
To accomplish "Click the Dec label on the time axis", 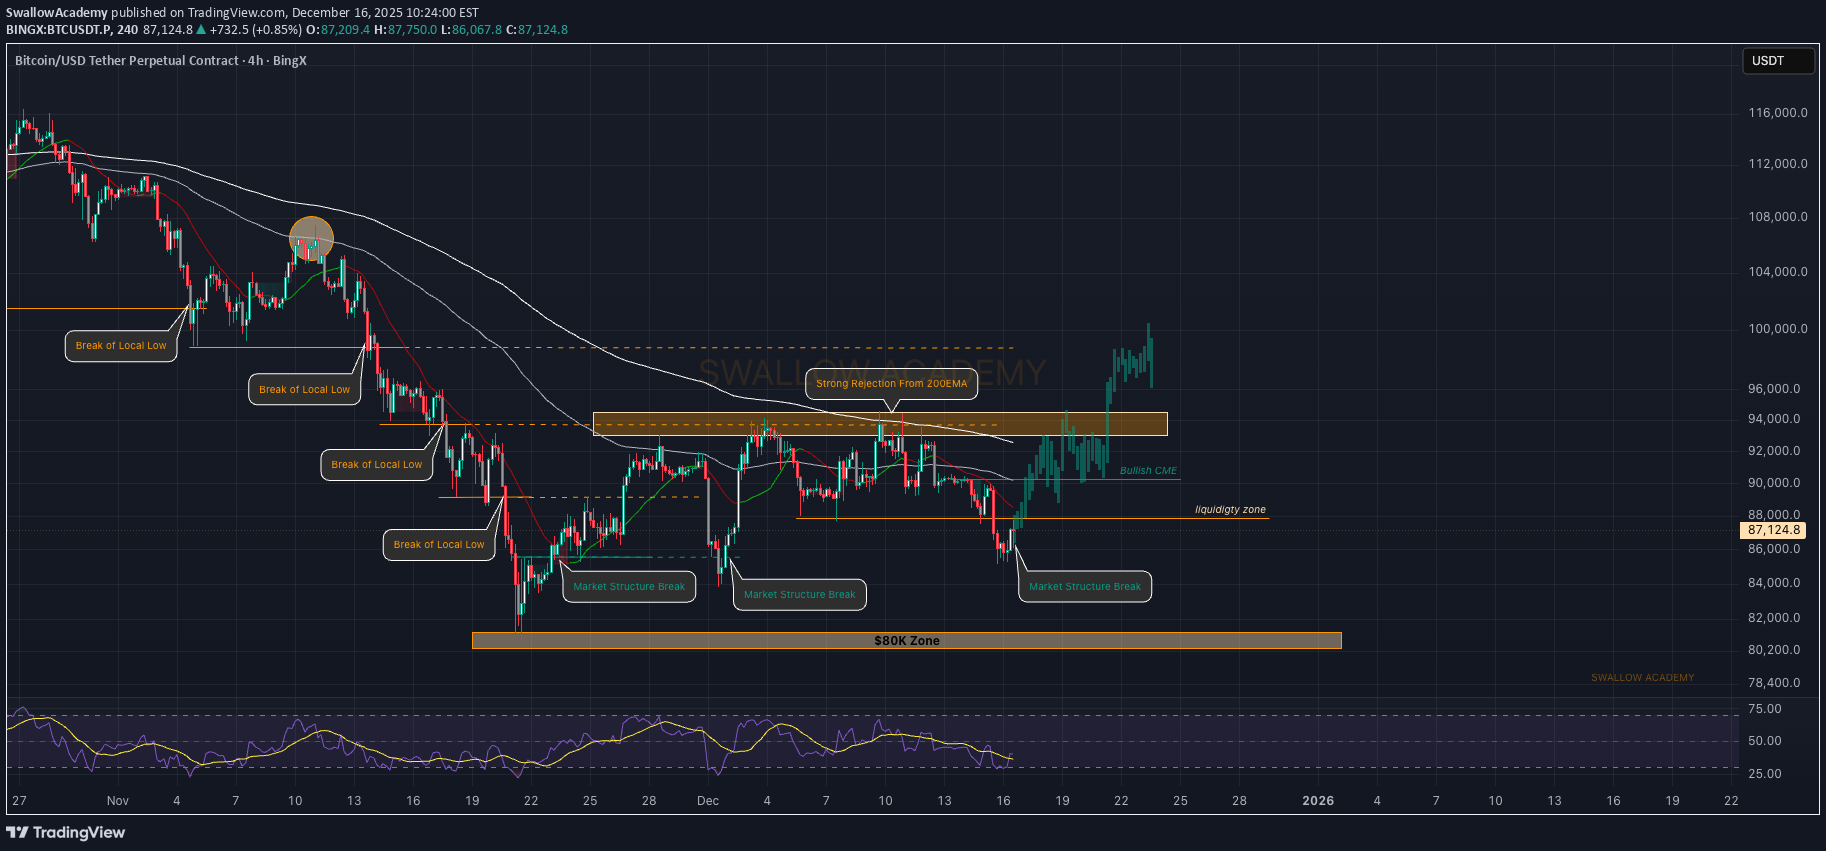I will [x=708, y=801].
